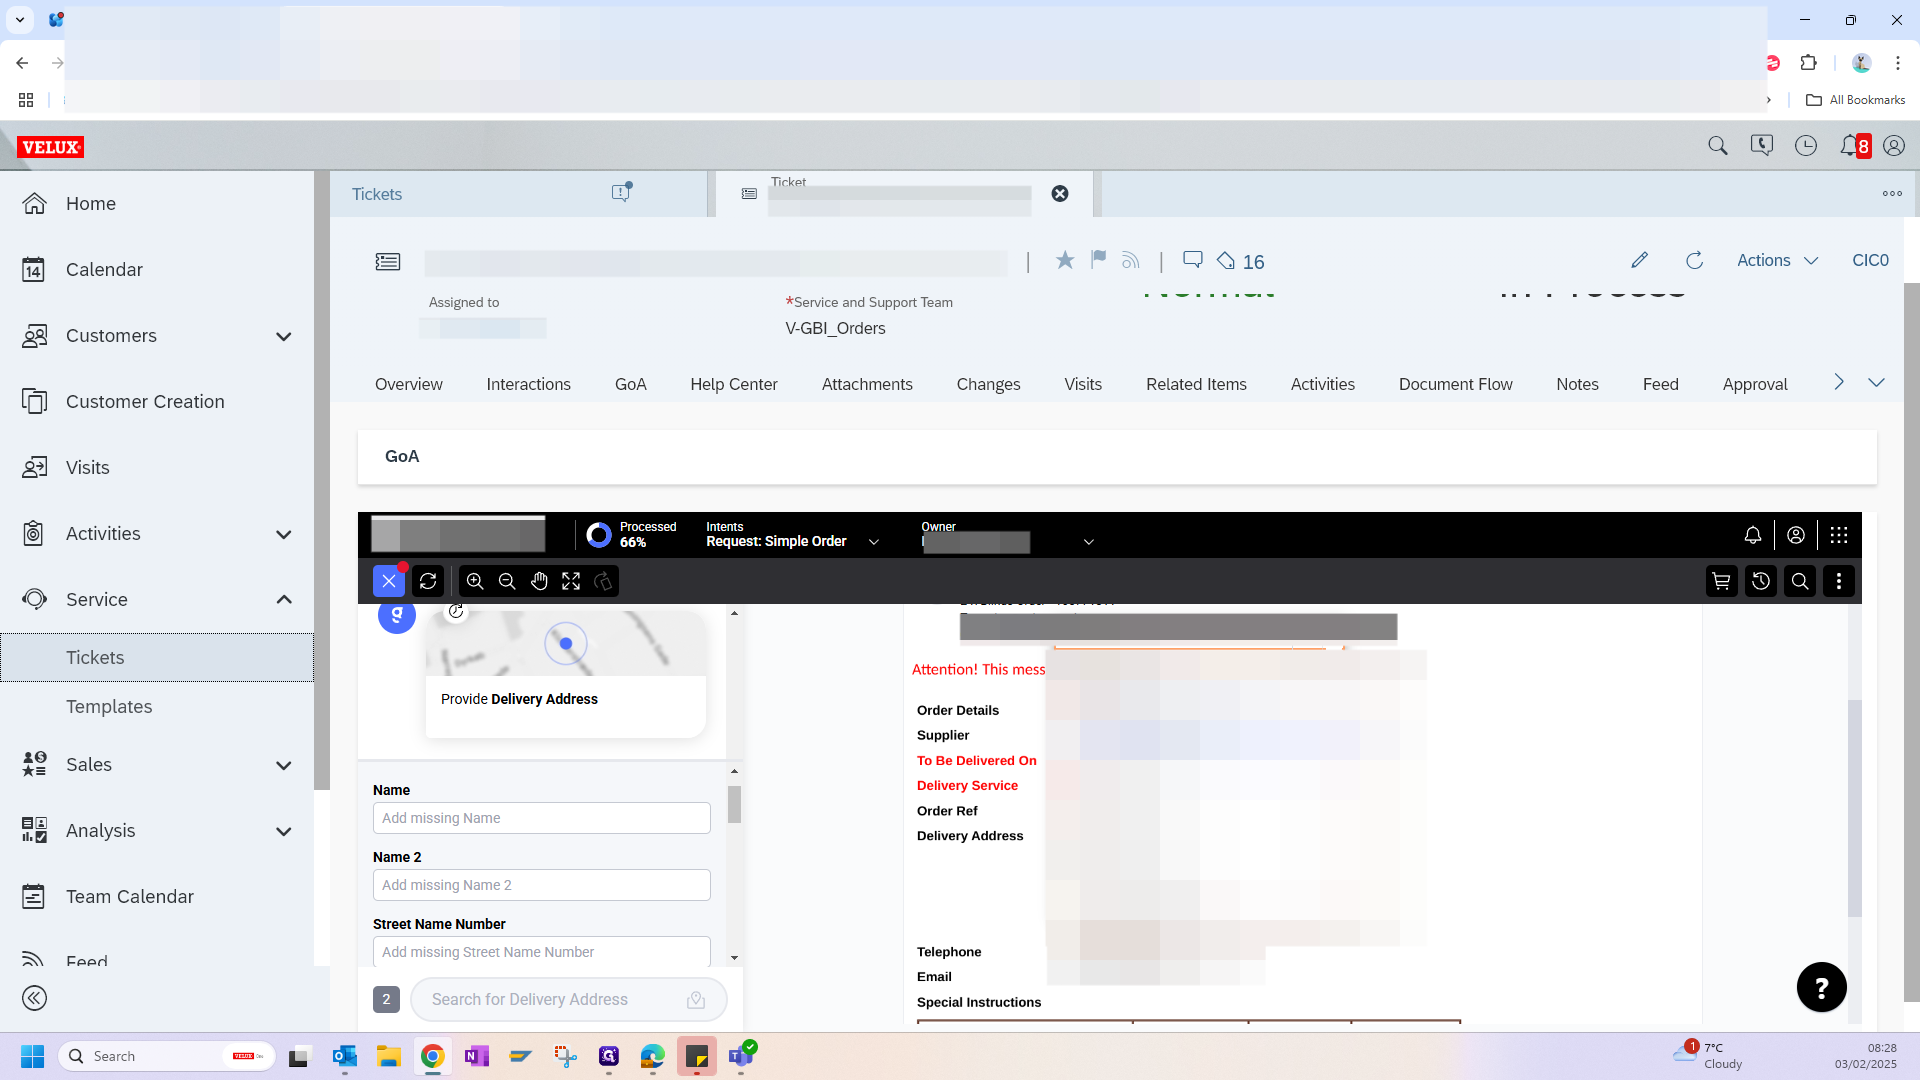Viewport: 1920px width, 1080px height.
Task: Focus the Street Name Number field
Action: coord(542,952)
